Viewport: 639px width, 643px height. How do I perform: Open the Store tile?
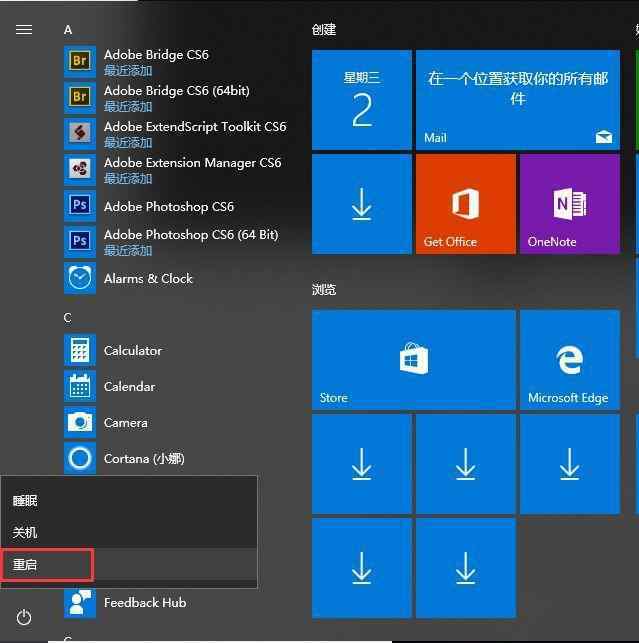point(413,360)
